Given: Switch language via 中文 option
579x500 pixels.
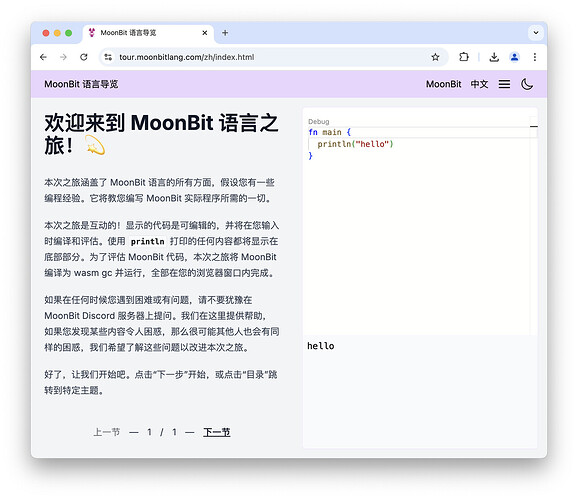Looking at the screenshot, I should pyautogui.click(x=479, y=84).
